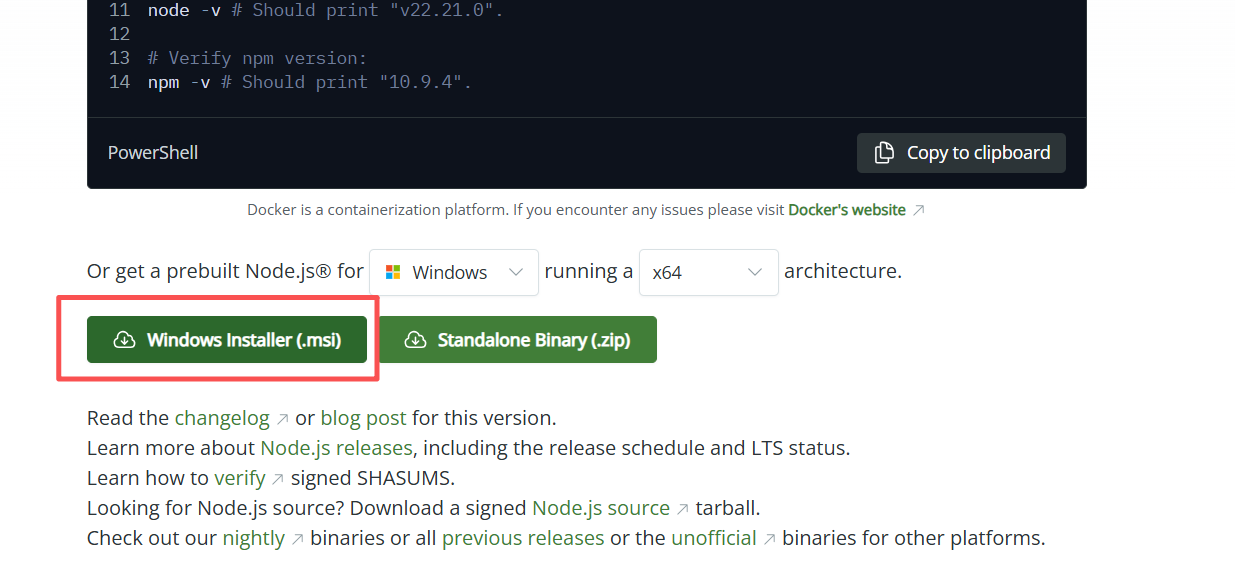Screen dimensions: 1235x579
Task: Download the Windows Installer (.msi)
Action: point(227,340)
